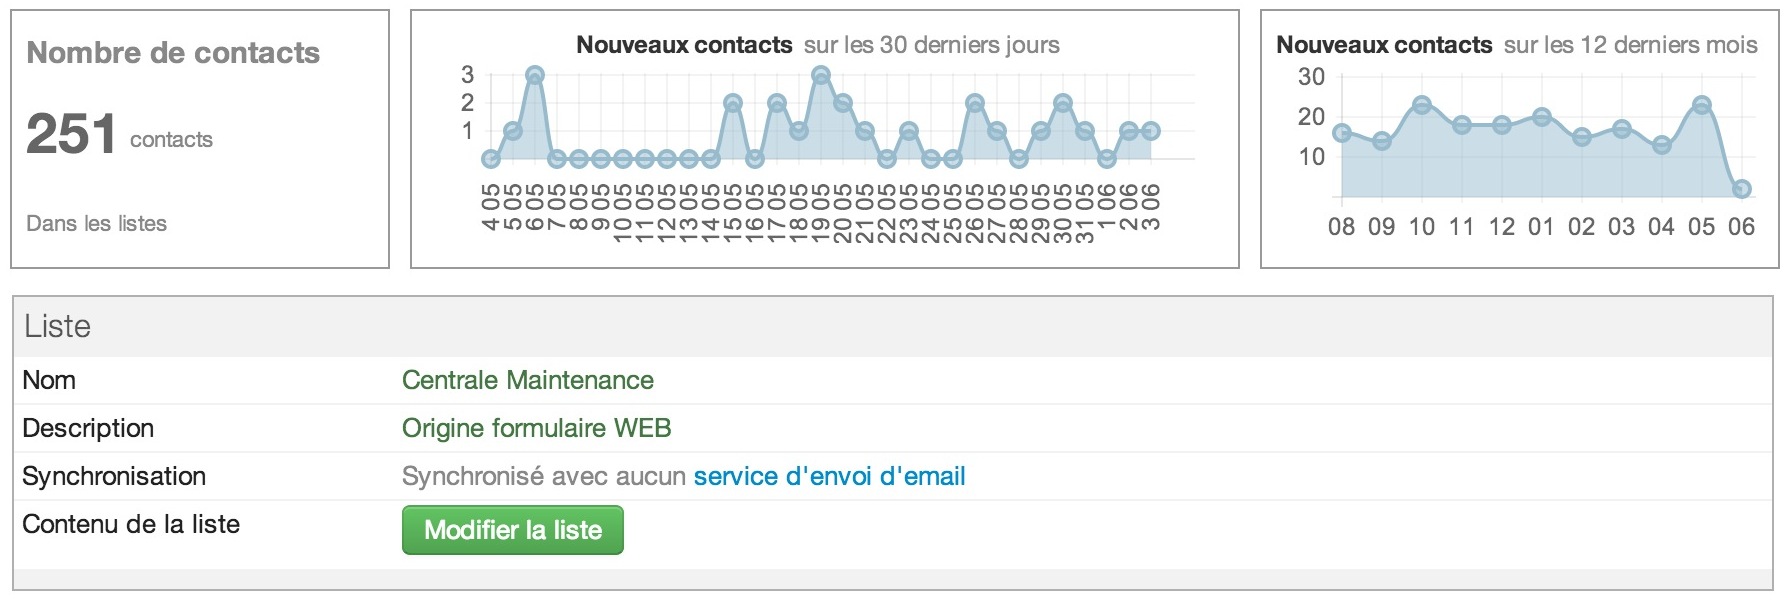The width and height of the screenshot is (1790, 605).
Task: Click the Dans les listes label
Action: click(97, 223)
